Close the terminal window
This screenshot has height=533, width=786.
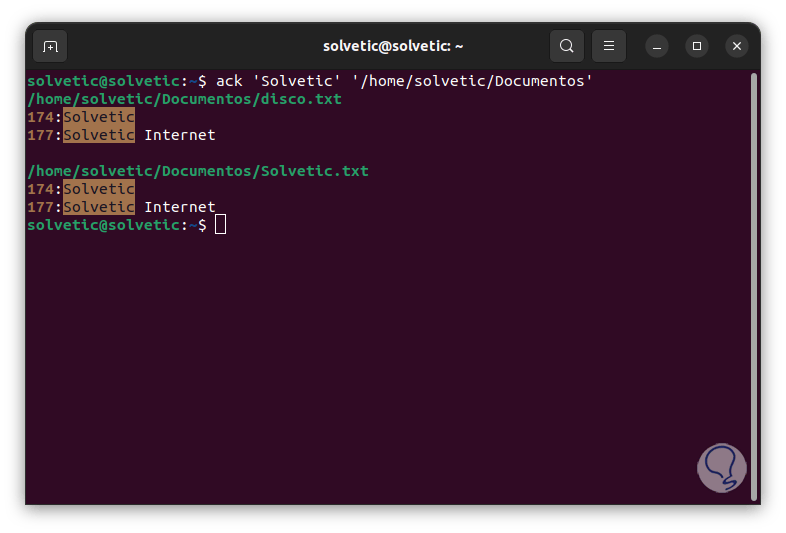[x=737, y=46]
